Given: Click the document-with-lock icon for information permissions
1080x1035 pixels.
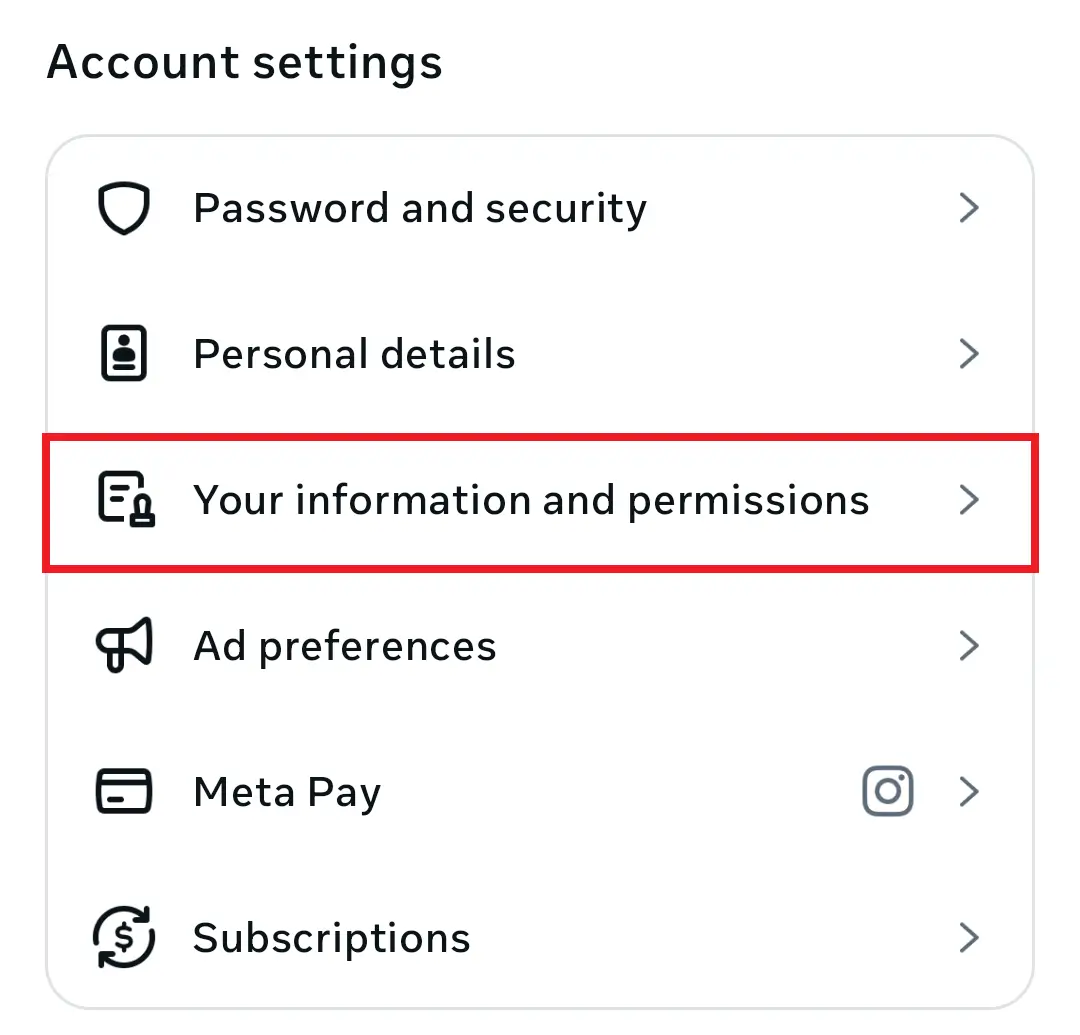Looking at the screenshot, I should coord(124,500).
